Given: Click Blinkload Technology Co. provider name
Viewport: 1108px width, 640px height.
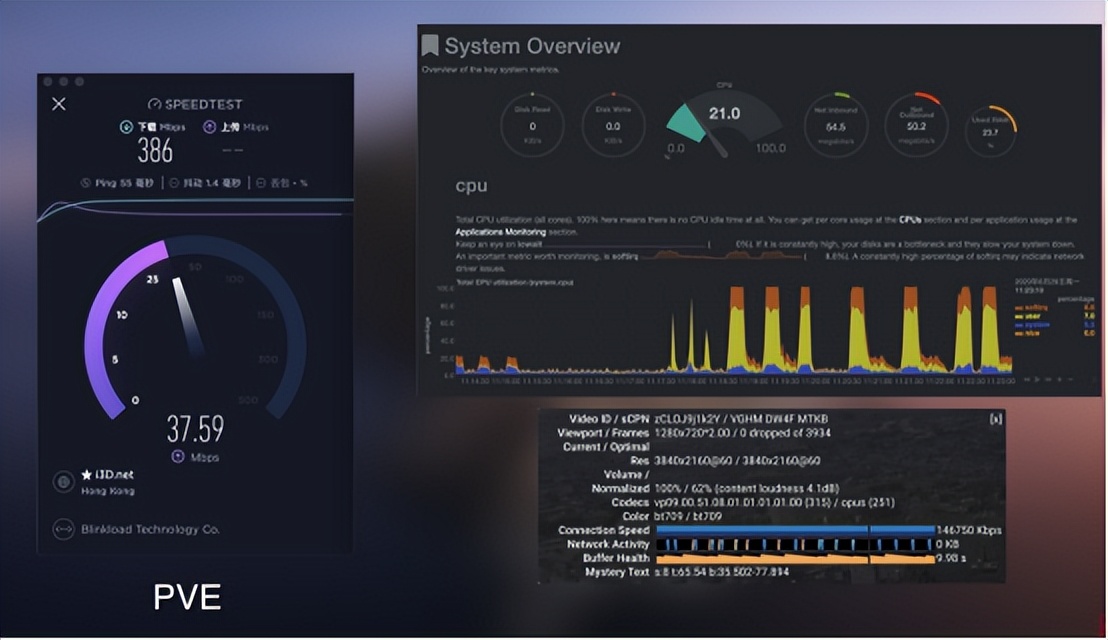Looking at the screenshot, I should [151, 529].
